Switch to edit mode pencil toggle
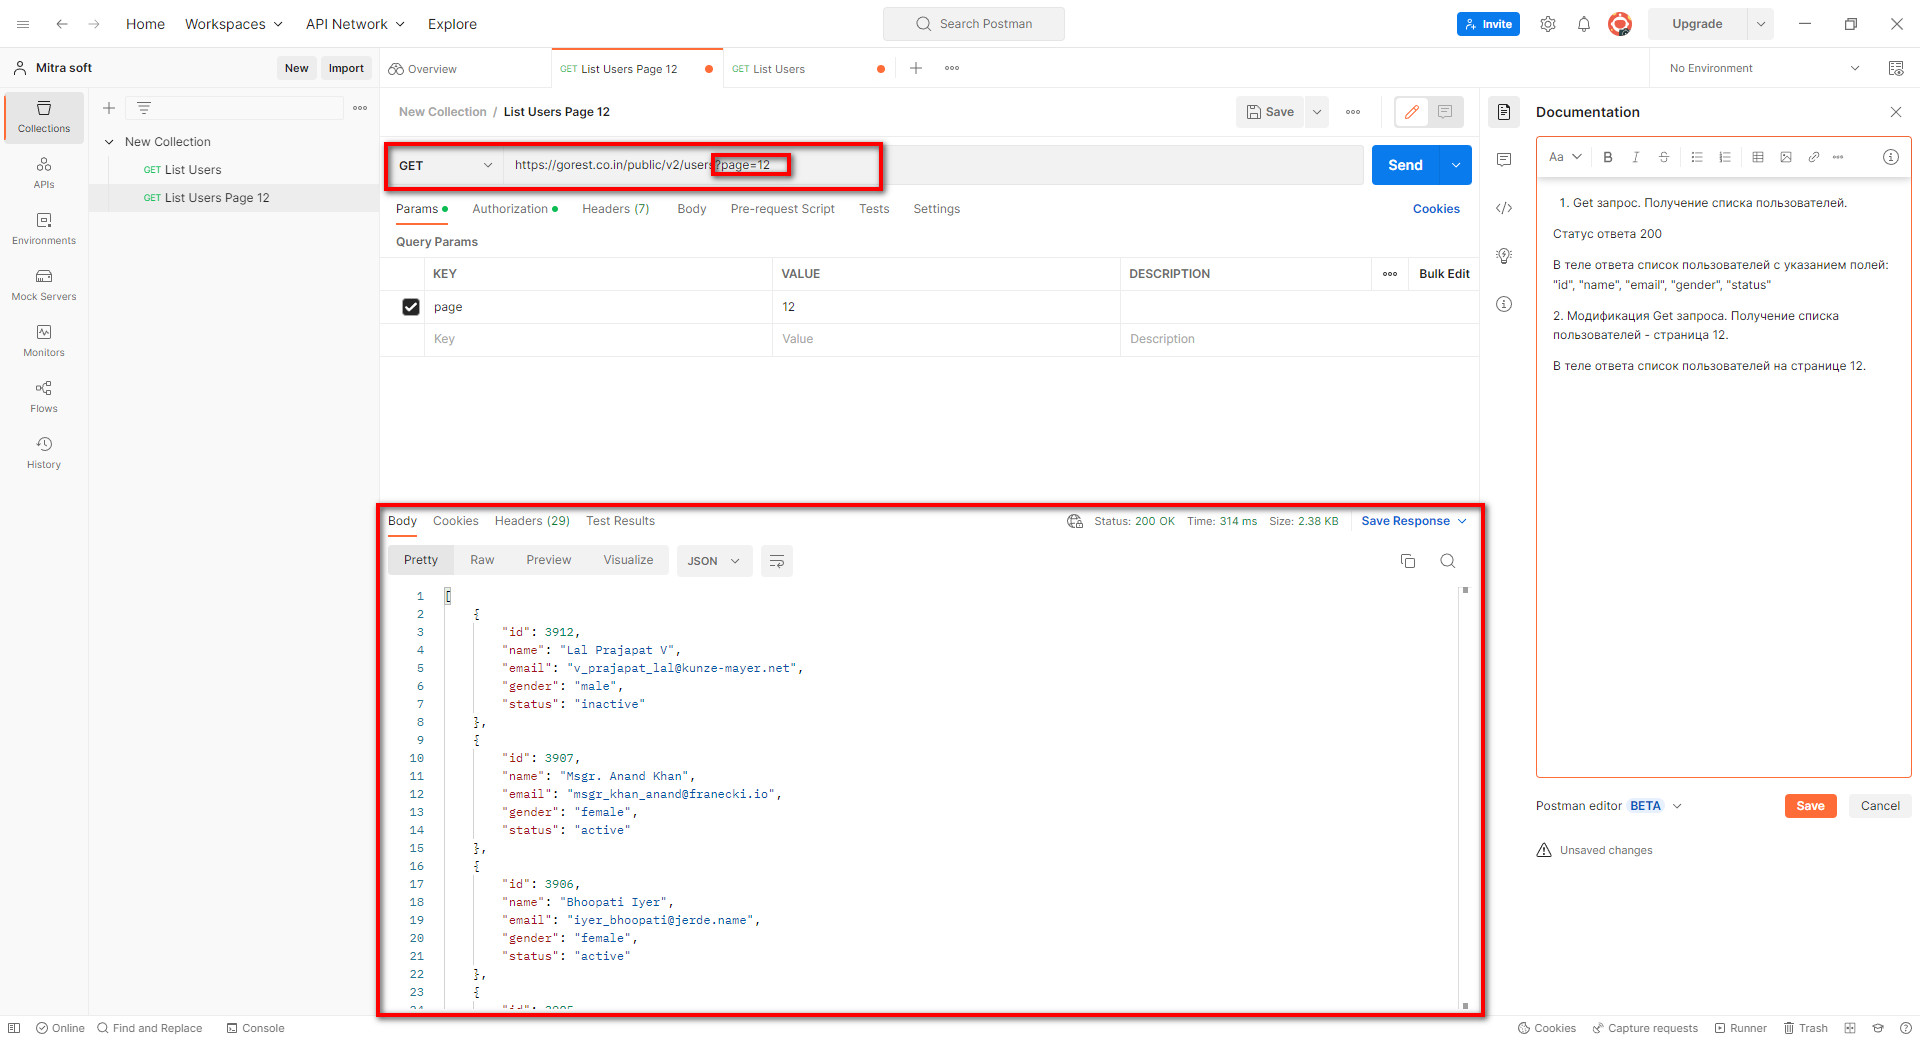1920x1040 pixels. coord(1412,112)
